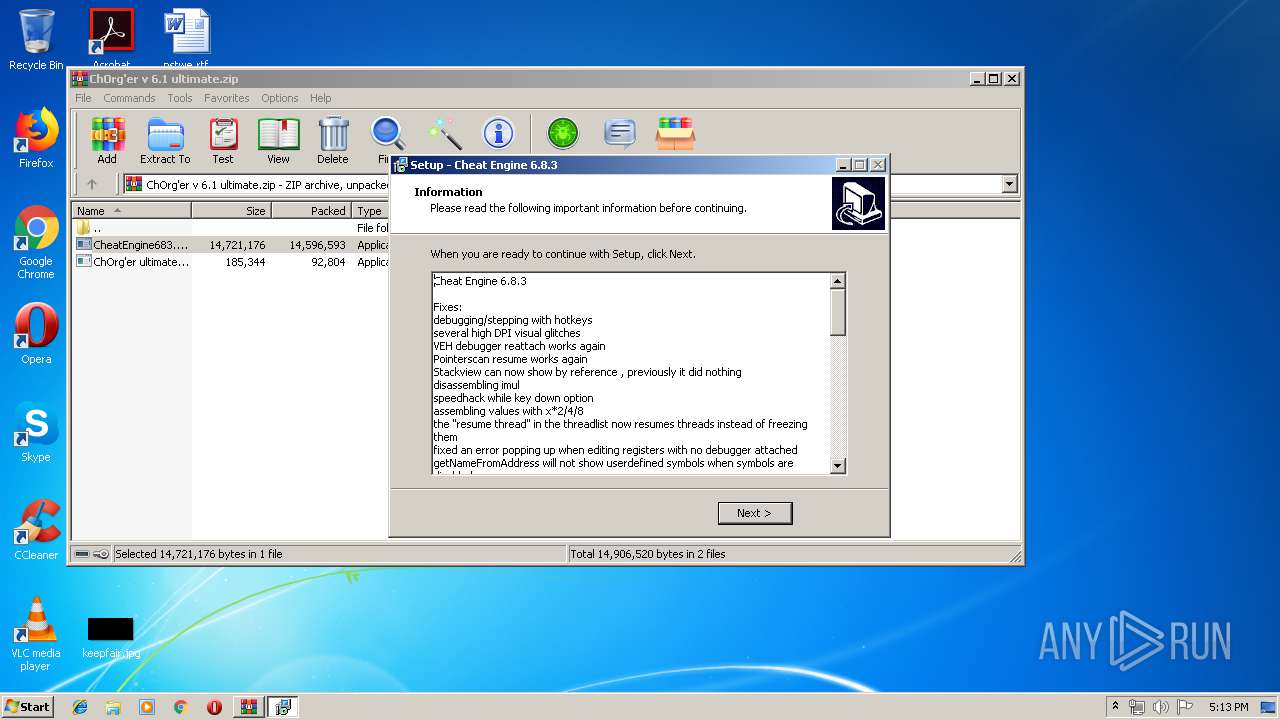The image size is (1280, 720).
Task: Click the 92,804 packed size cell
Action: 327,262
